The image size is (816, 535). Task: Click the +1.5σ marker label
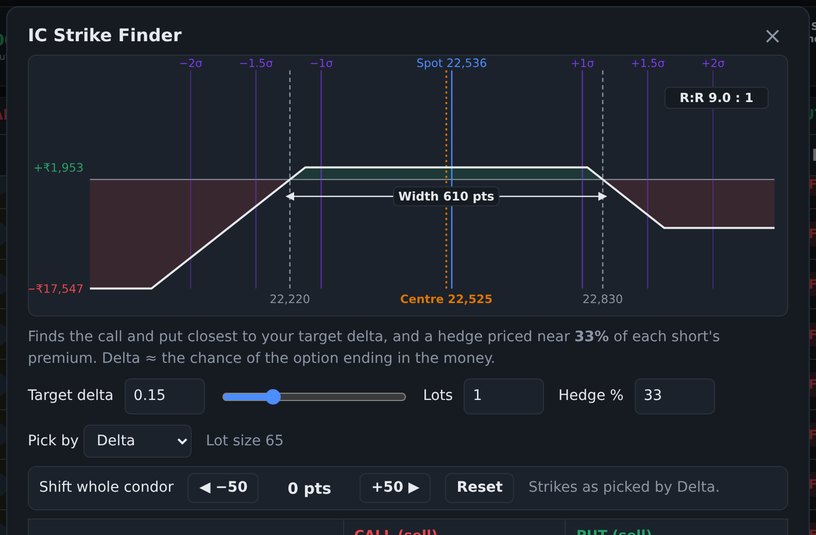pyautogui.click(x=647, y=63)
